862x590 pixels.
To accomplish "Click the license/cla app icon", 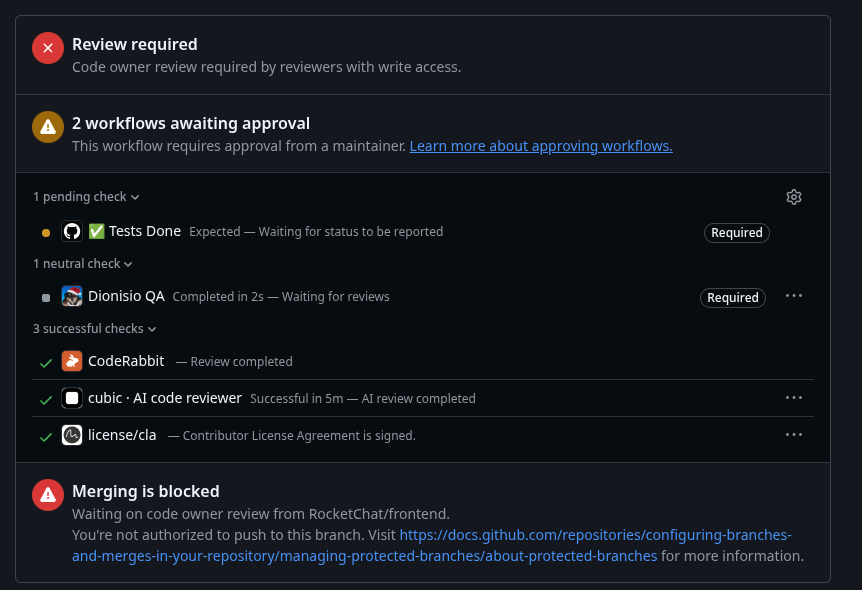I will coord(72,435).
